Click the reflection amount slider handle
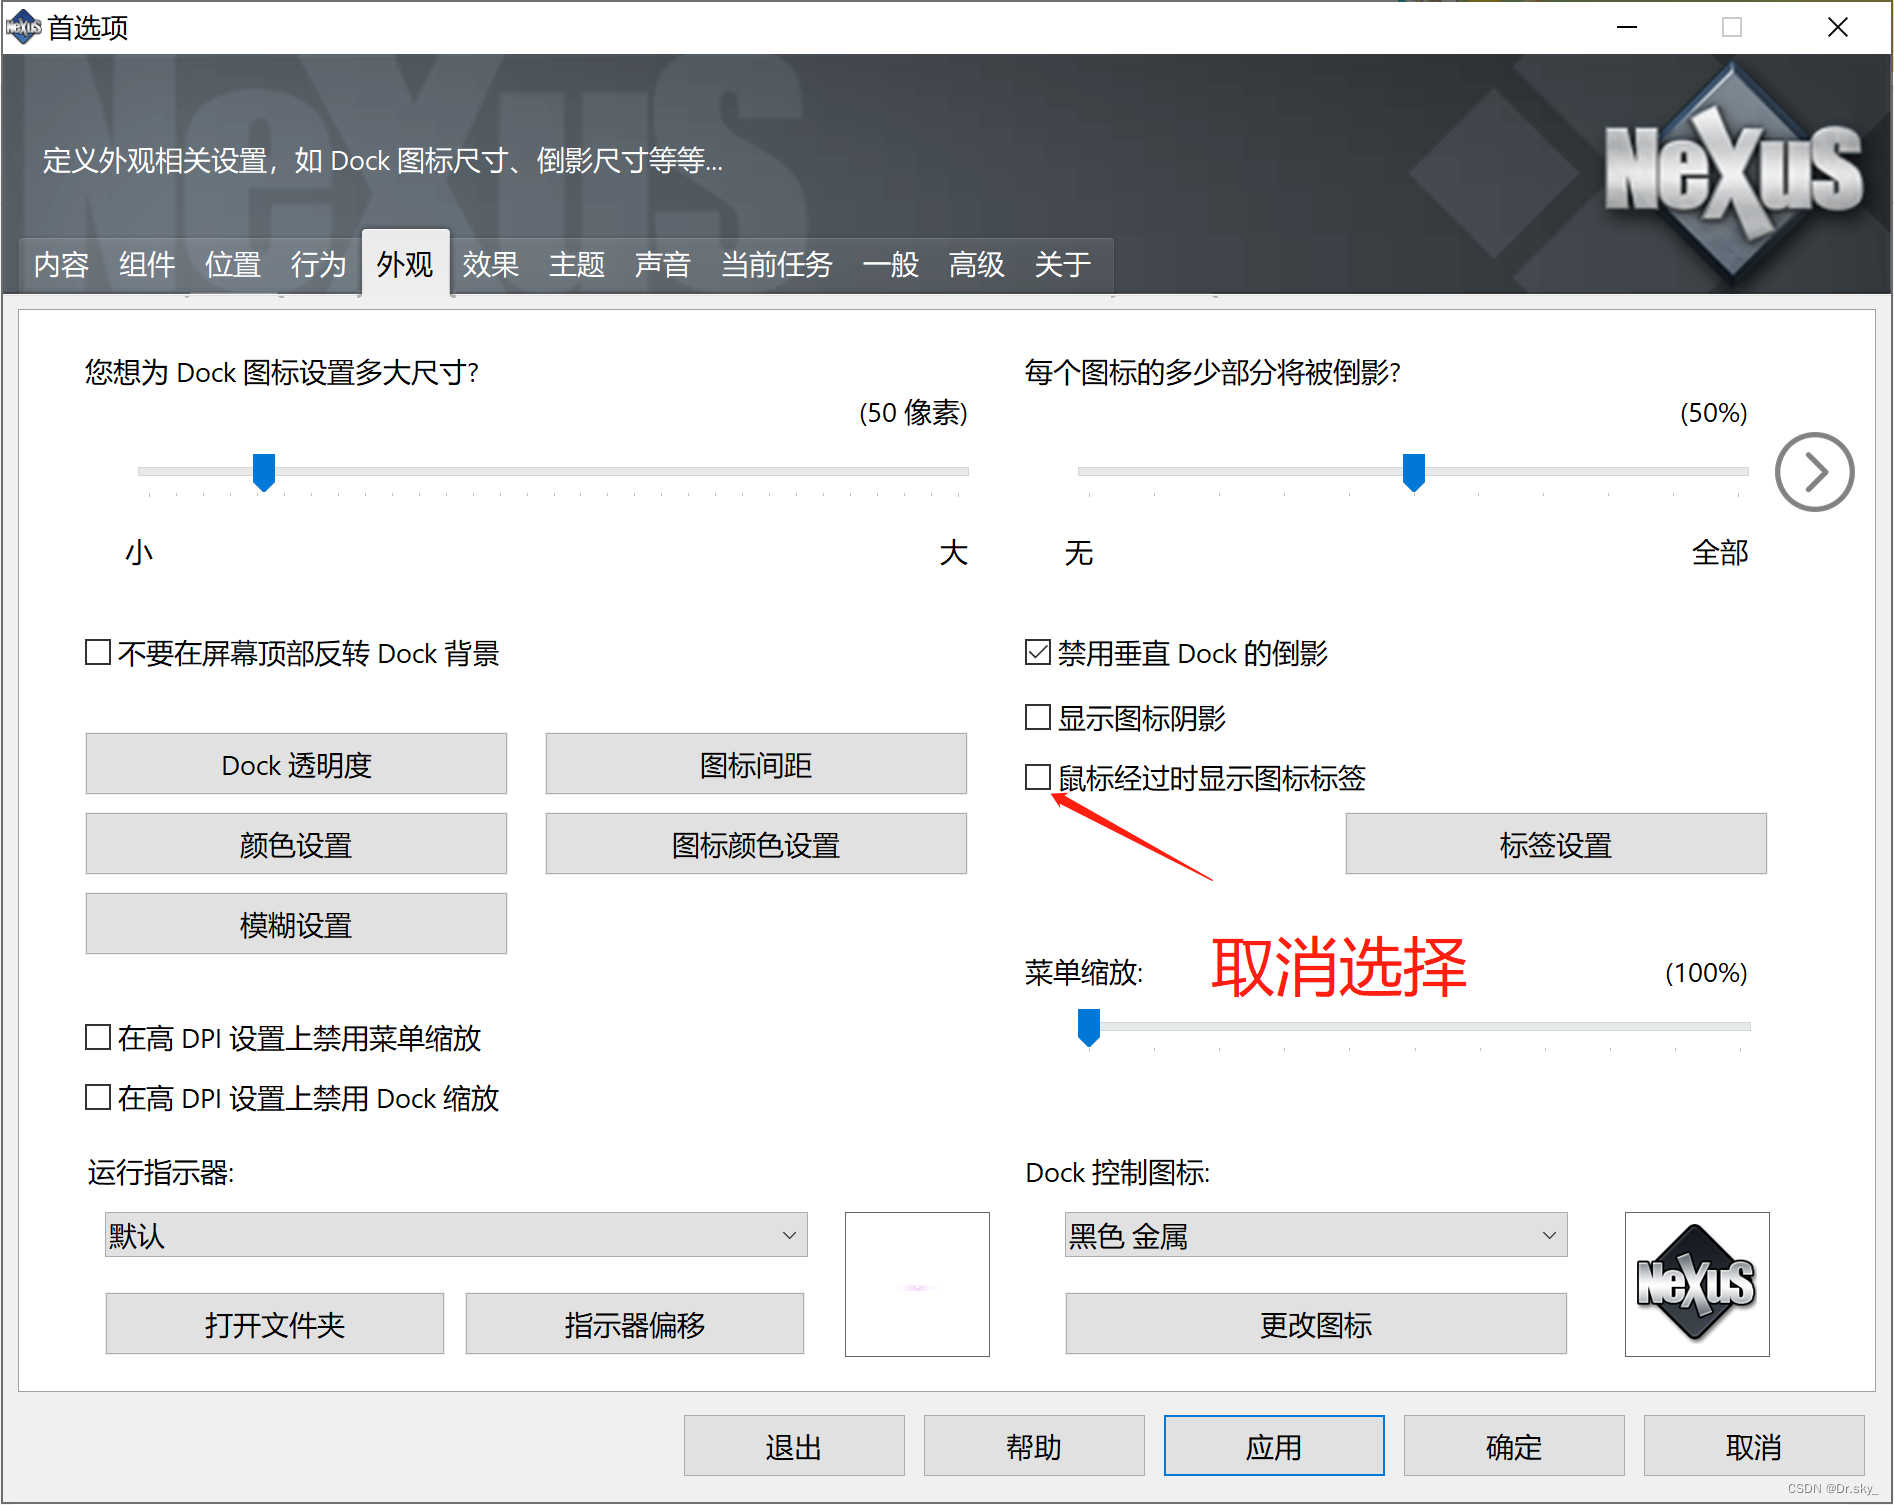Image resolution: width=1894 pixels, height=1505 pixels. coord(1414,472)
